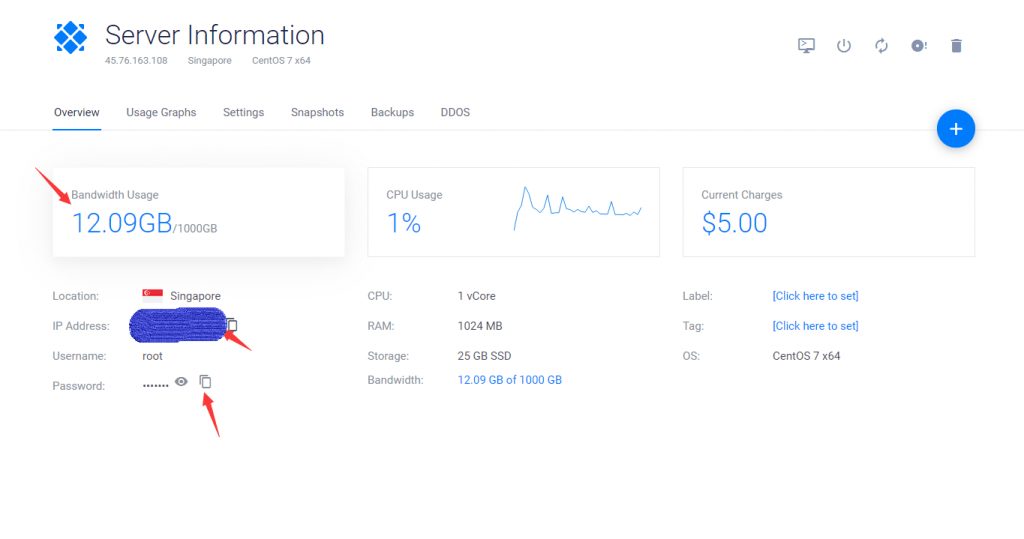Click the CPU Usage graph card
Viewport: 1024px width, 539px height.
(513, 212)
